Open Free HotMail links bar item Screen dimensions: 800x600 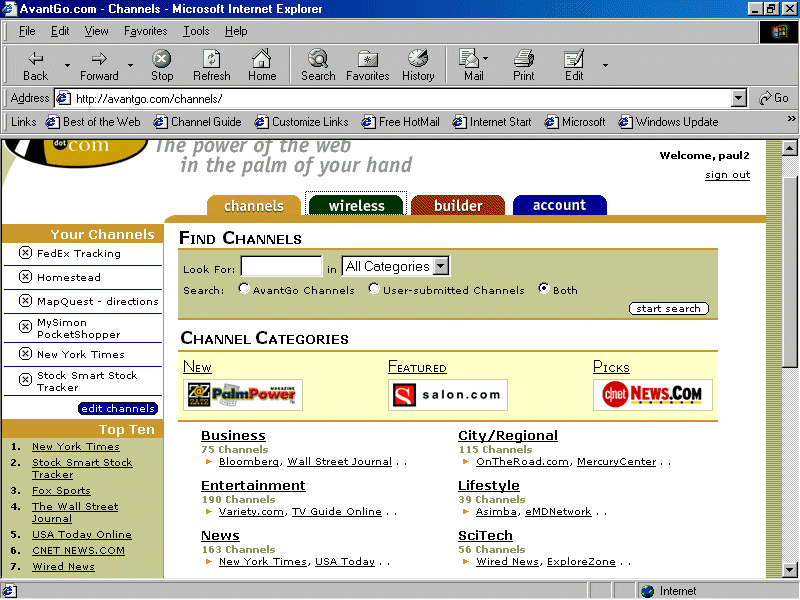(401, 122)
